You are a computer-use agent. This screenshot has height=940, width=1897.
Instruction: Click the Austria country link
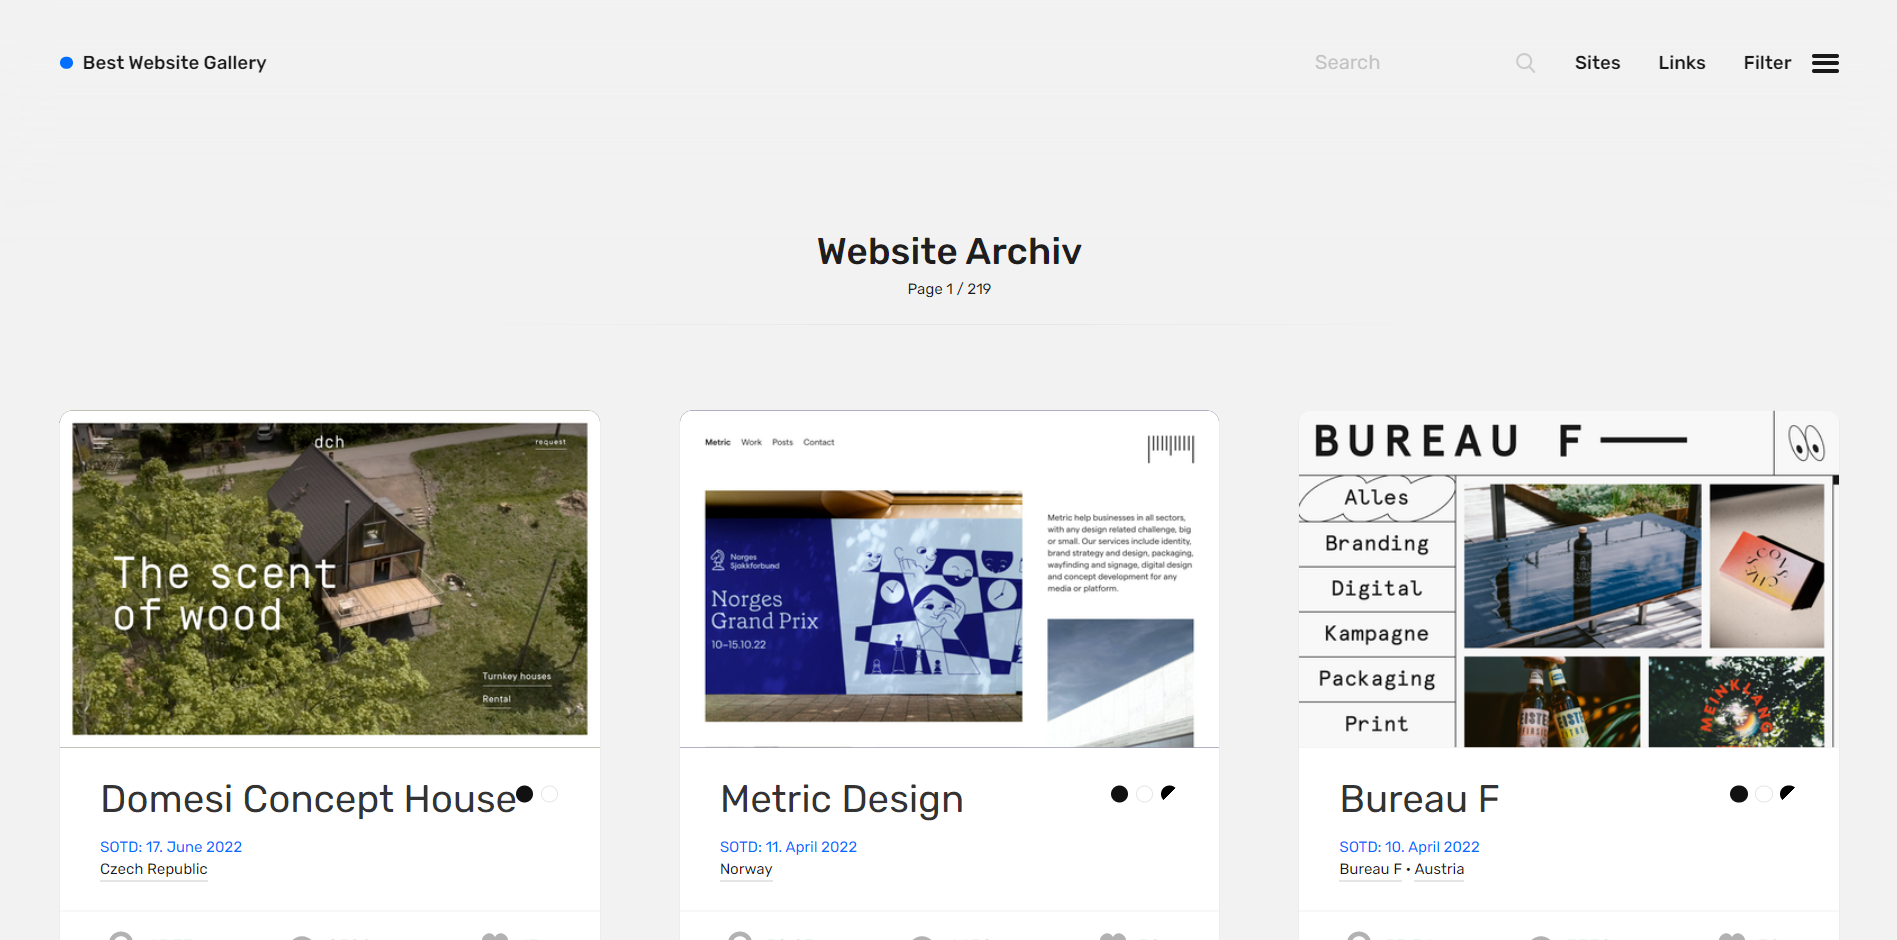1439,870
